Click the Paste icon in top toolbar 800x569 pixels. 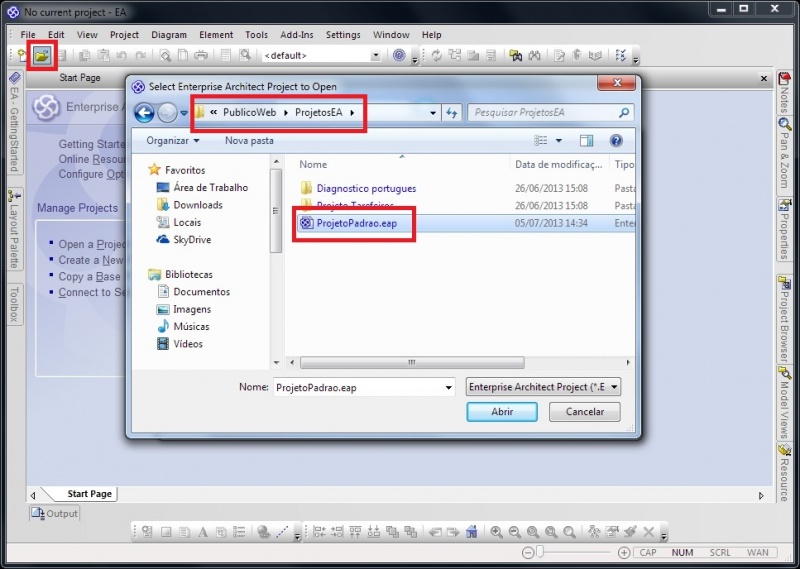(x=104, y=55)
